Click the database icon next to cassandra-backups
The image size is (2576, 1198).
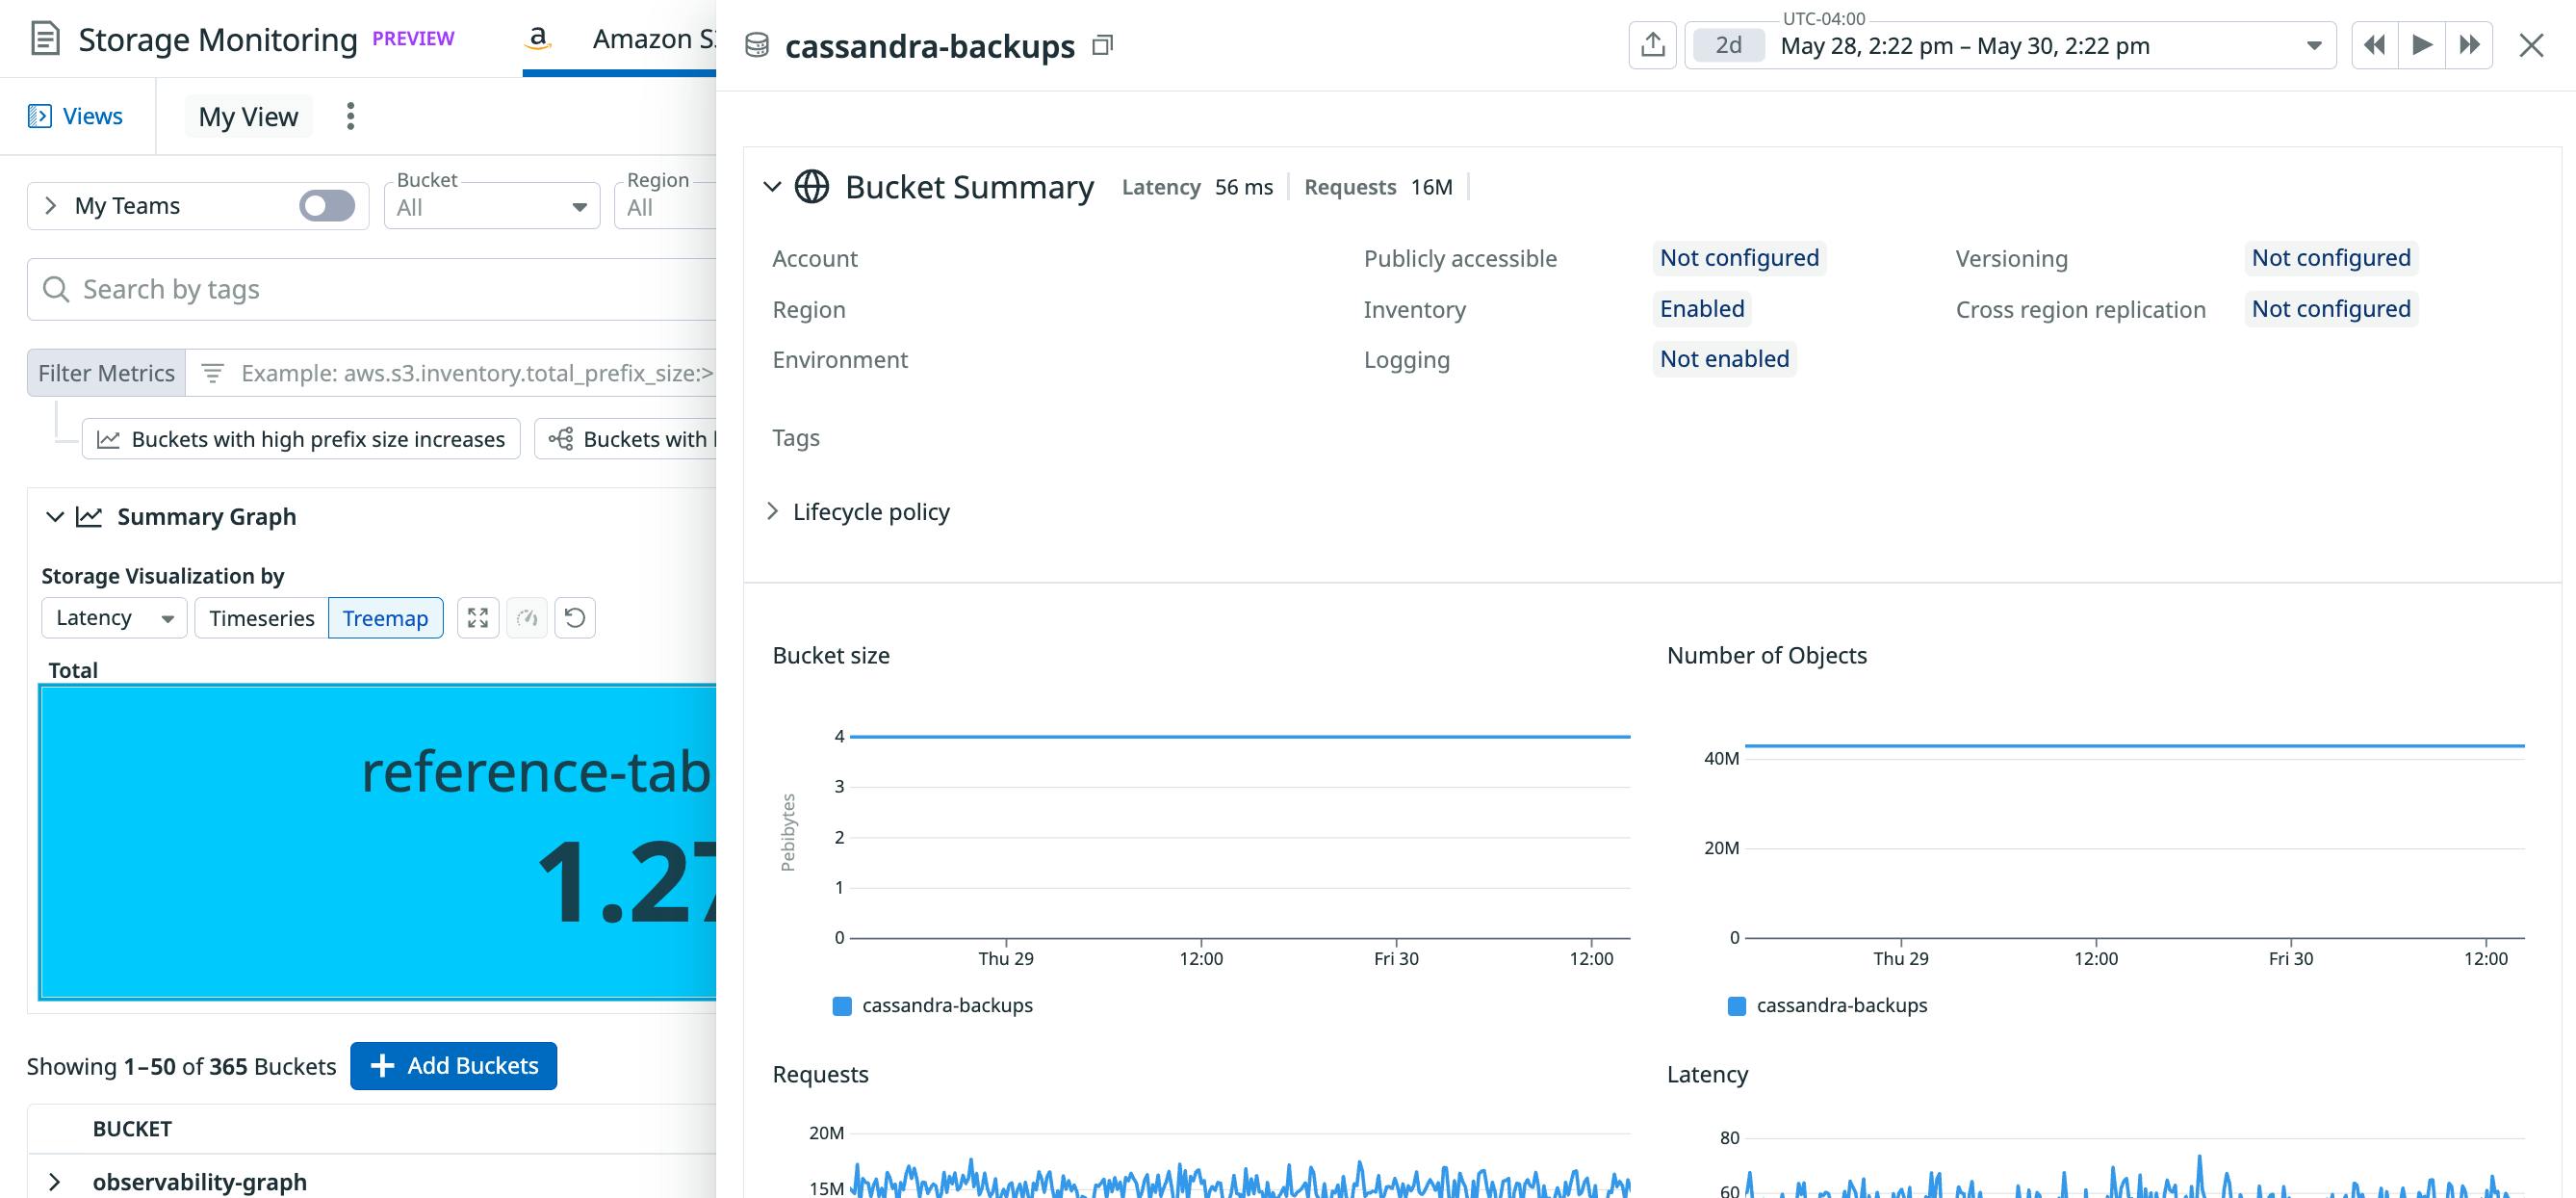click(756, 46)
